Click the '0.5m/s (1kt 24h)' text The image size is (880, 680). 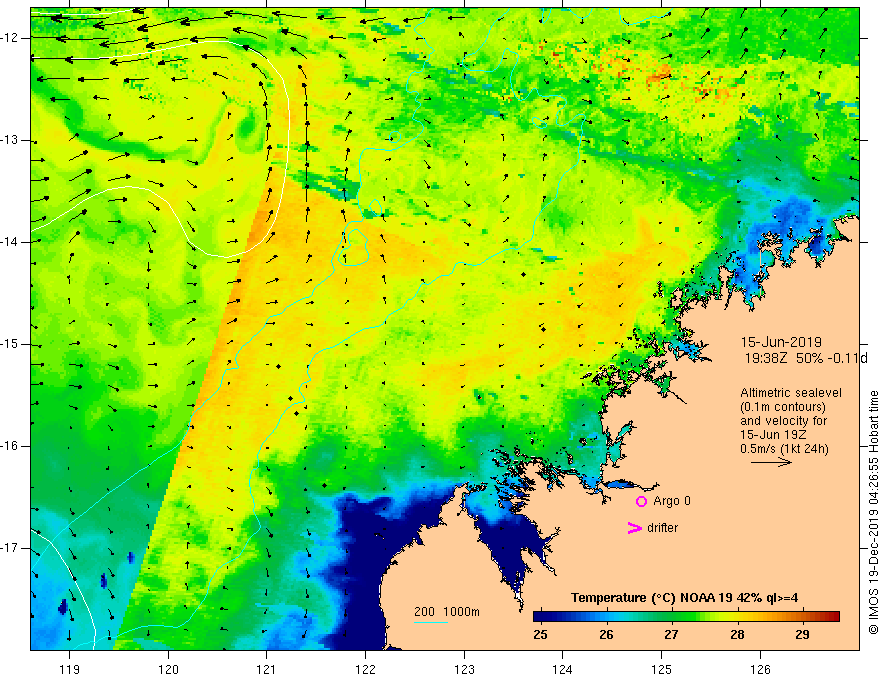[785, 449]
